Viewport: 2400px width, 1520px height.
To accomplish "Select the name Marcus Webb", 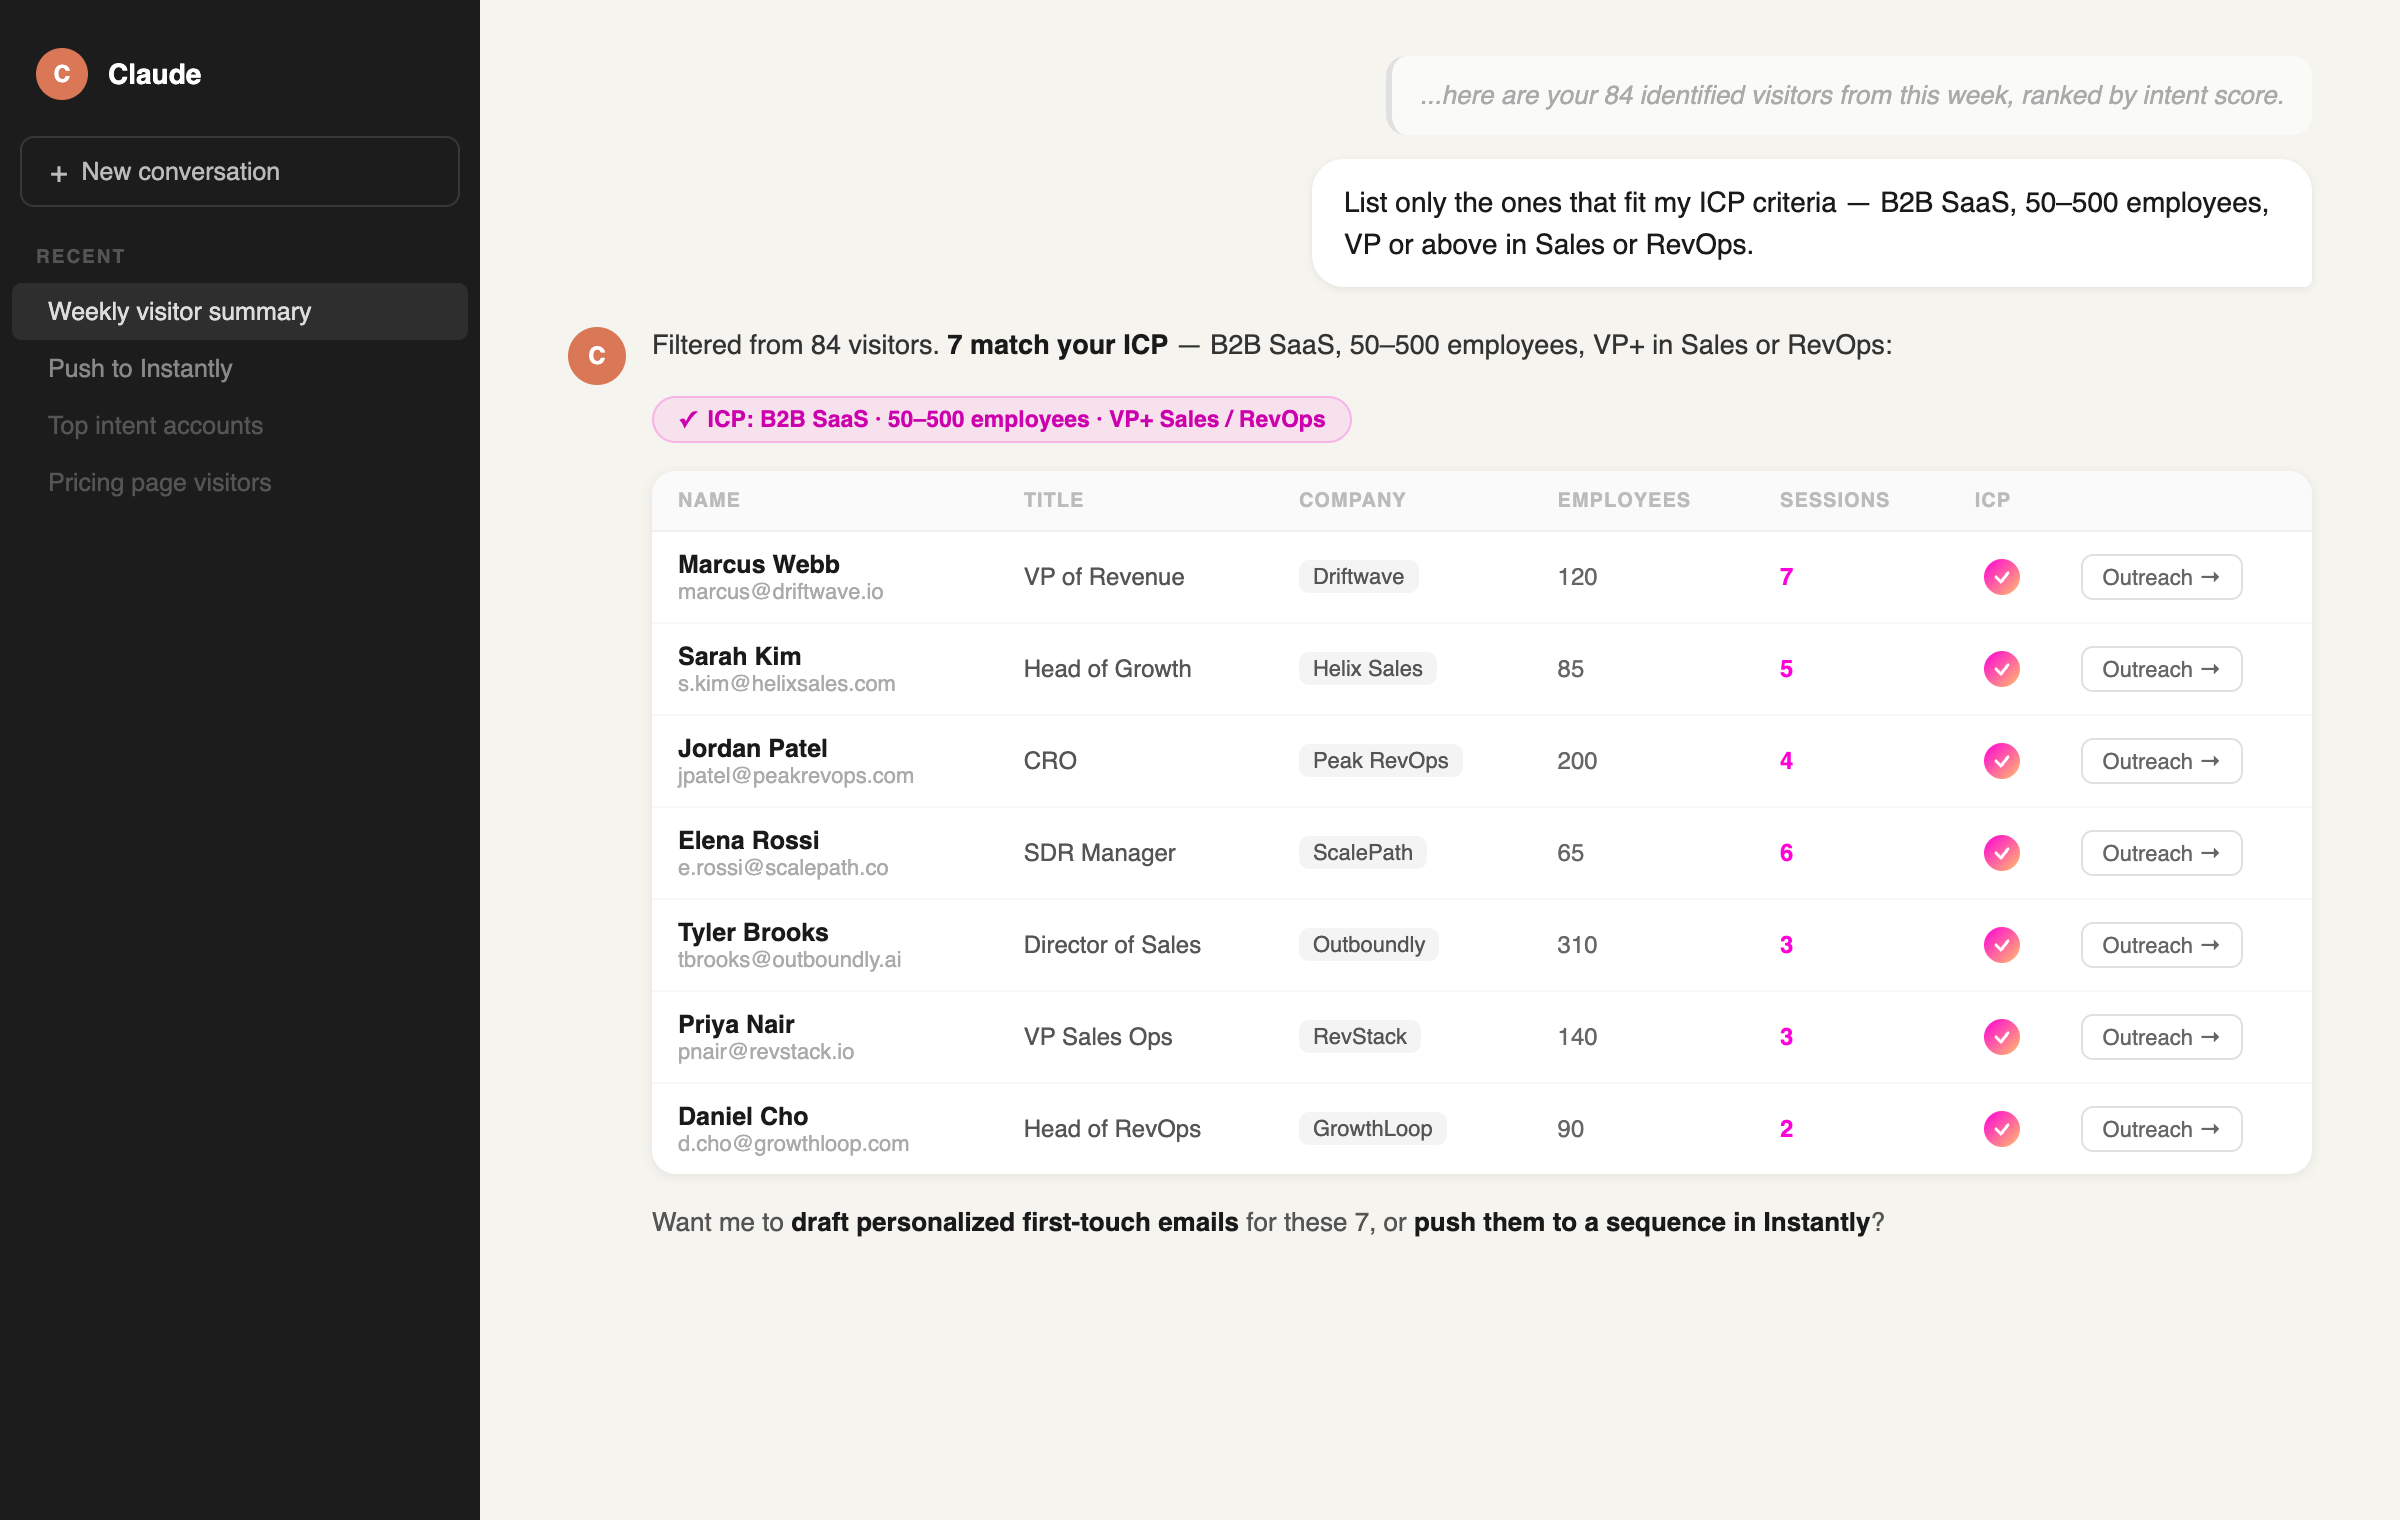I will (x=758, y=564).
